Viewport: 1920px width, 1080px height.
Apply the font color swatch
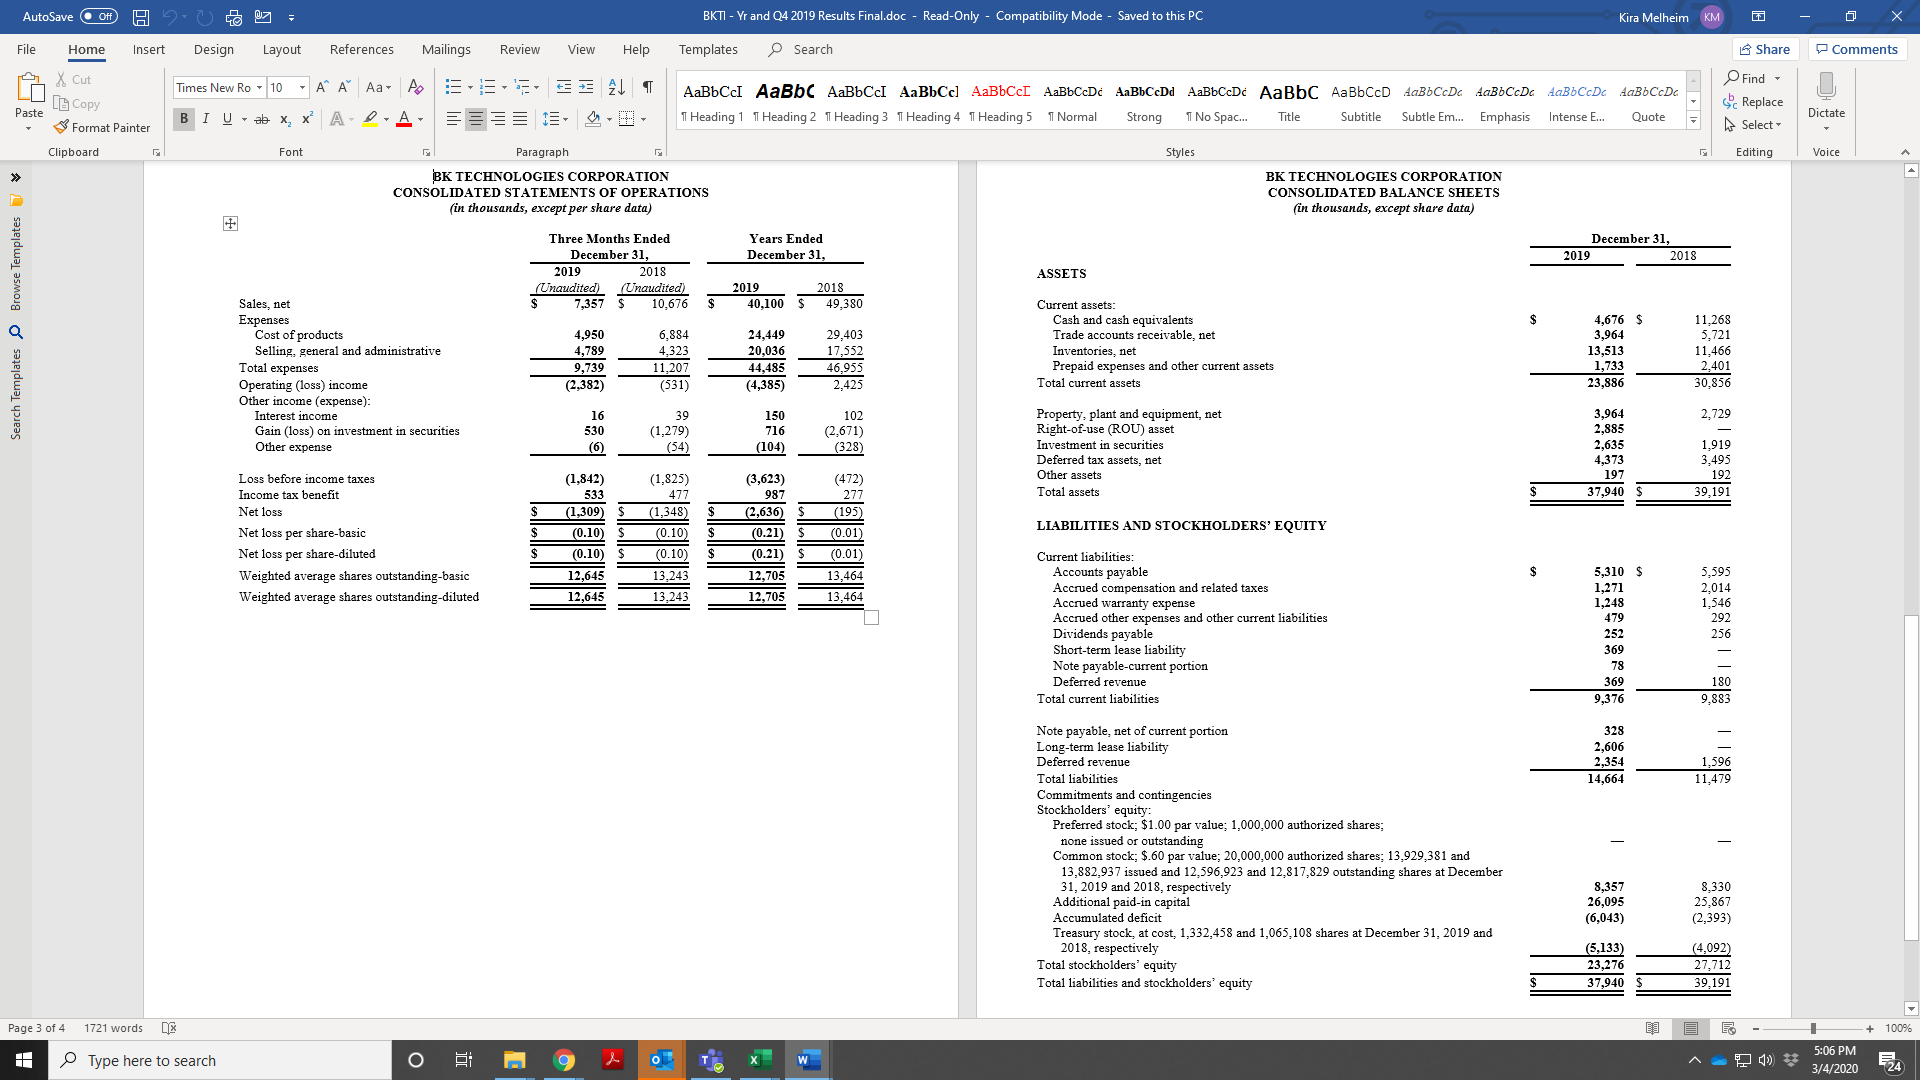[x=404, y=119]
